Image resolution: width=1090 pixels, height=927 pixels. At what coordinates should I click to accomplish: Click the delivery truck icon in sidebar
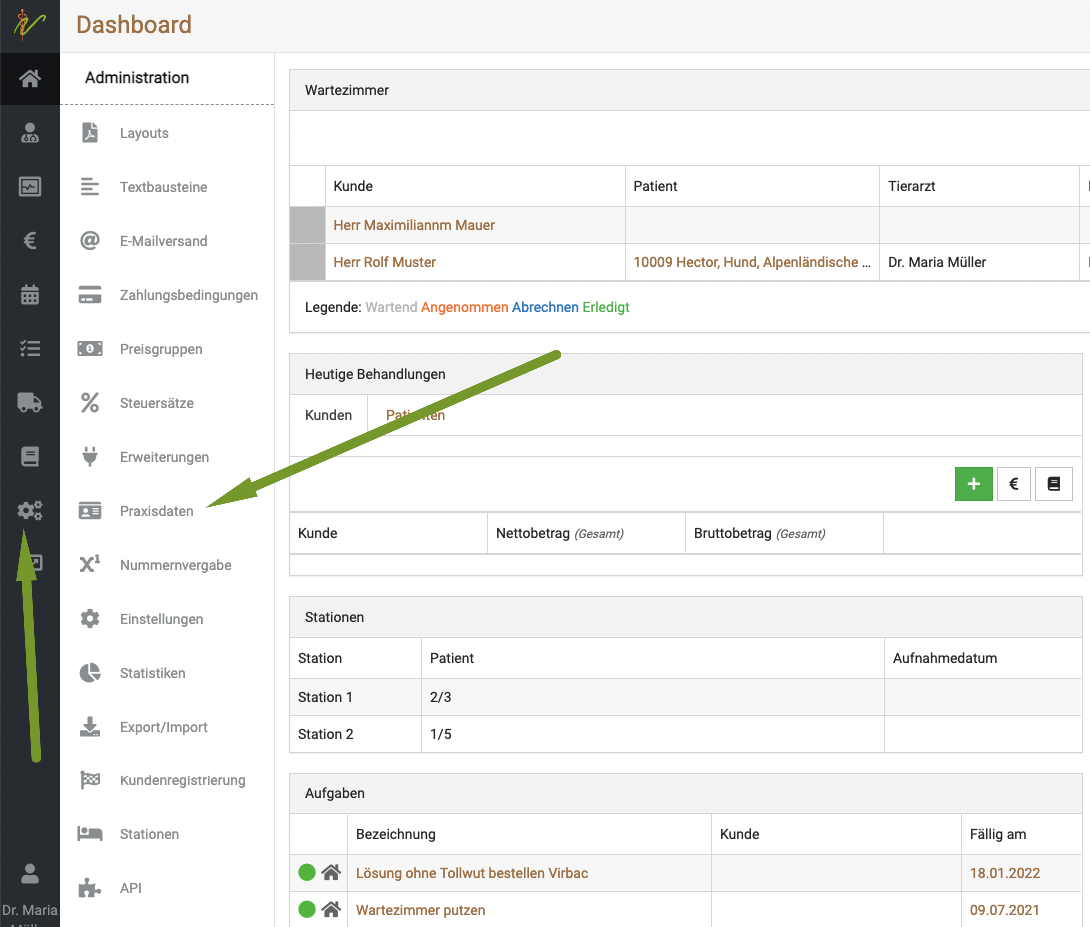click(x=30, y=403)
